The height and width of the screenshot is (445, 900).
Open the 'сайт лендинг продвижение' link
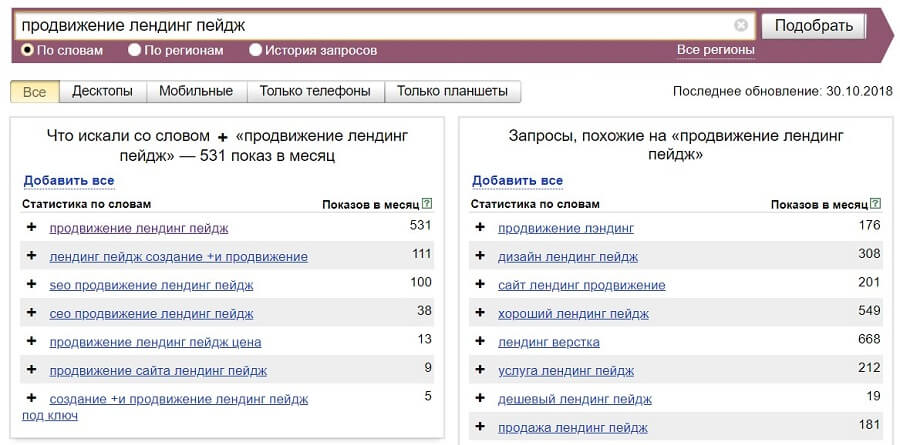(x=581, y=285)
